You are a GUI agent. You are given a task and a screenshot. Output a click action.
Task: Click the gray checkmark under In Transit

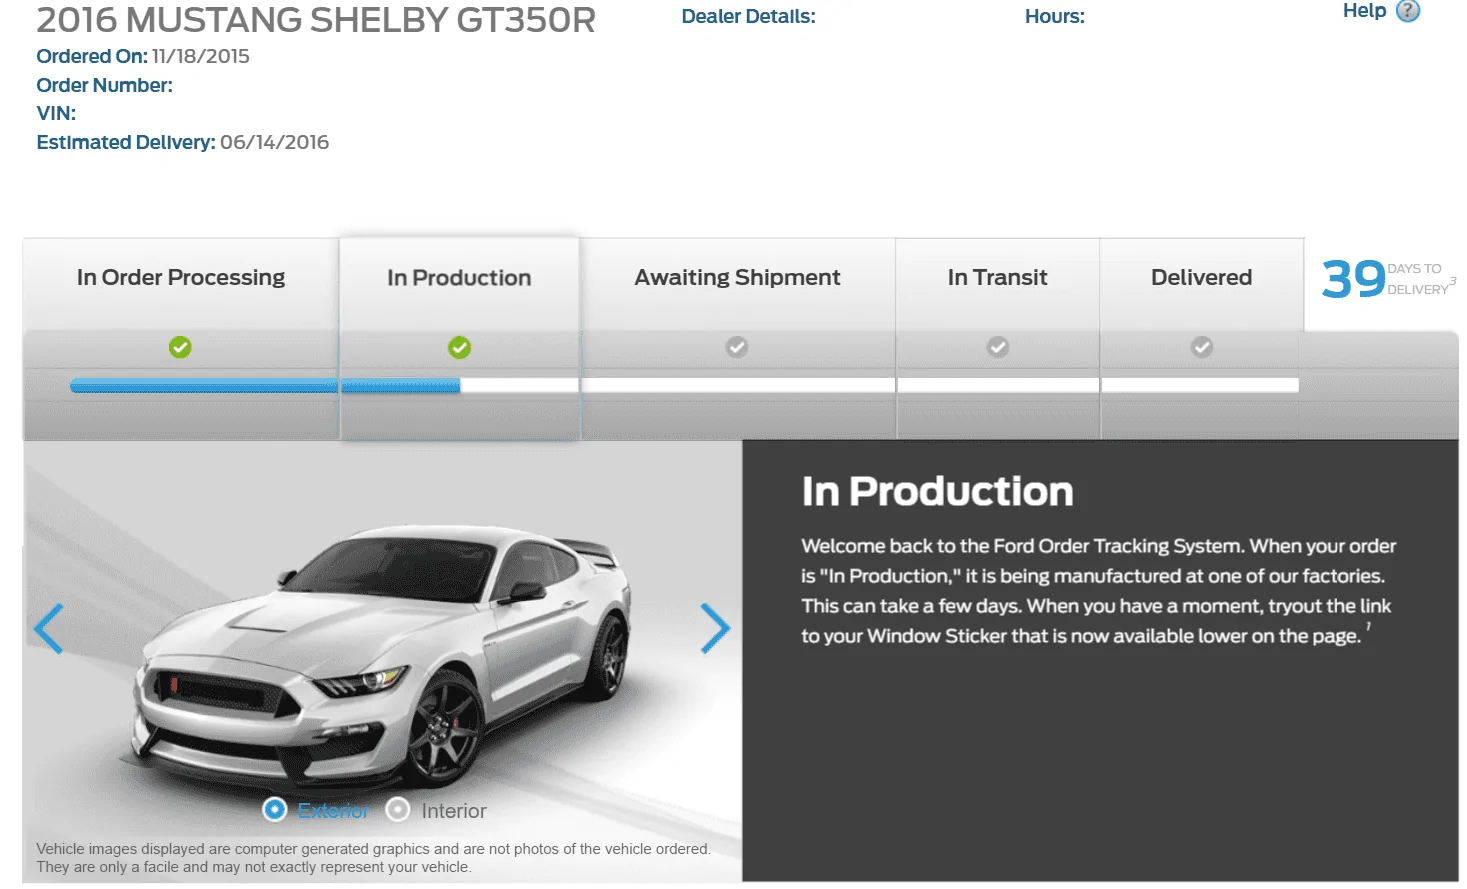click(x=998, y=347)
